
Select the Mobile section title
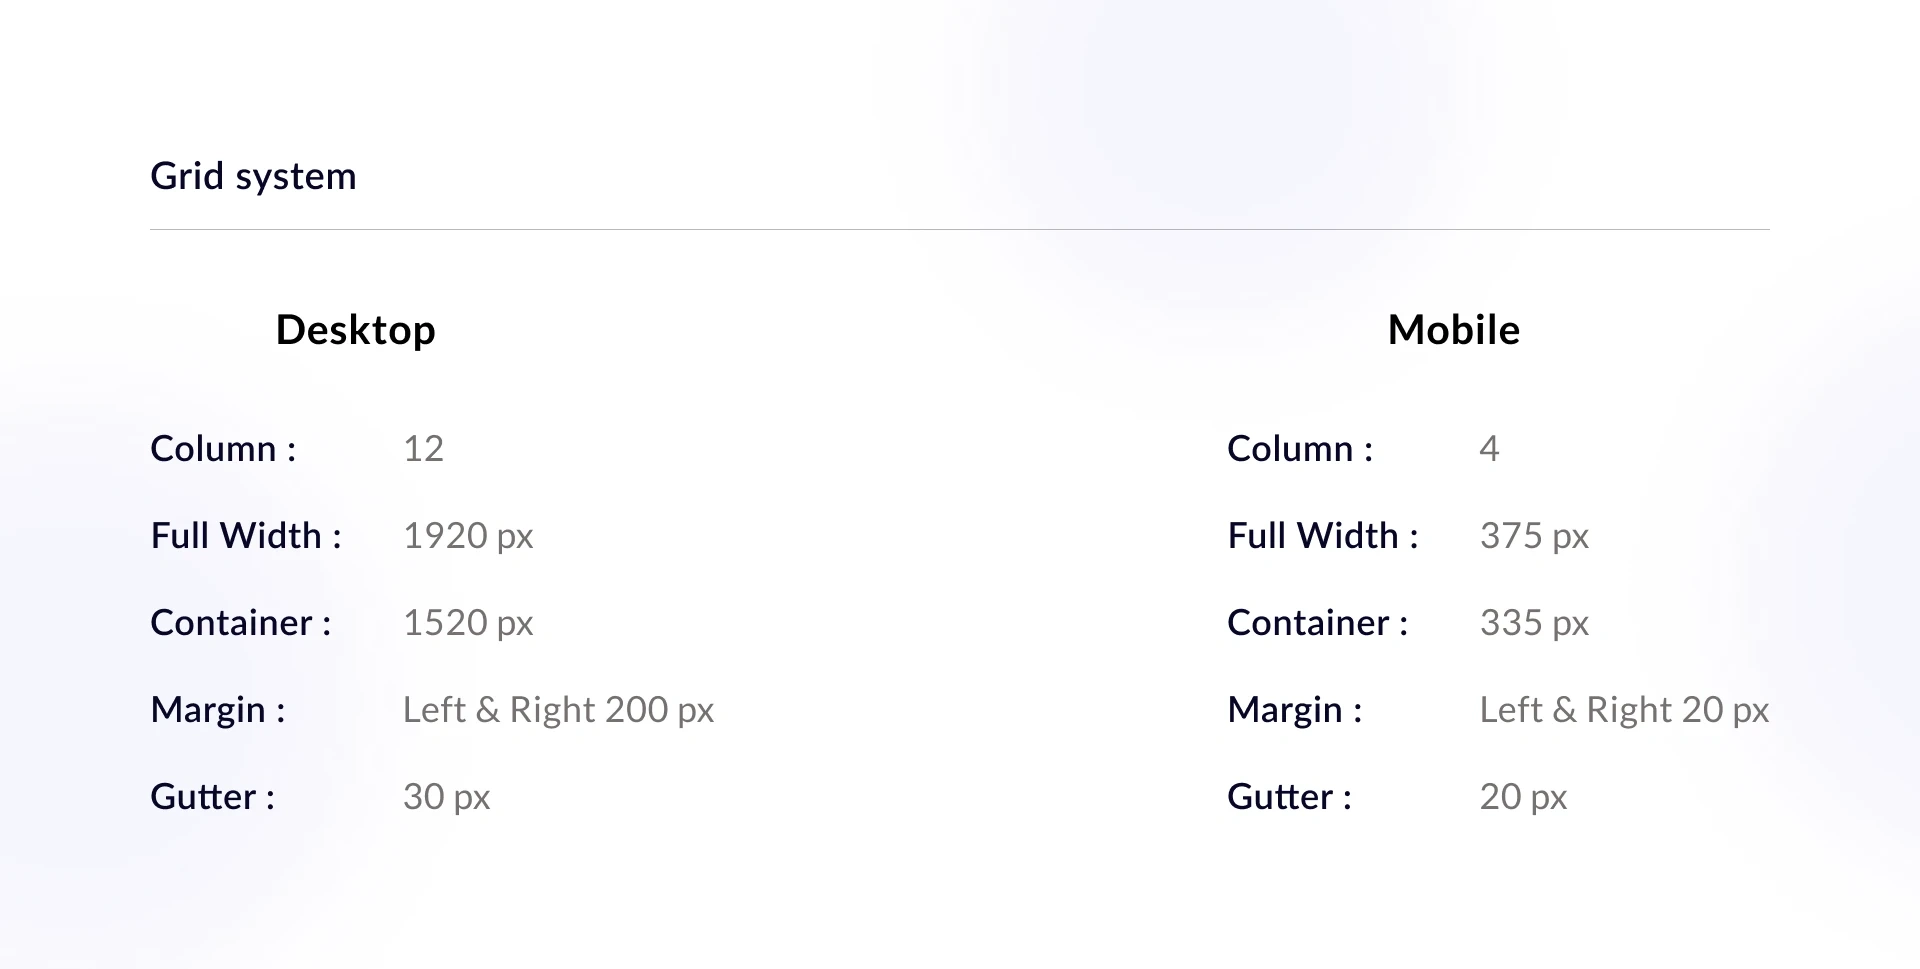point(1453,330)
